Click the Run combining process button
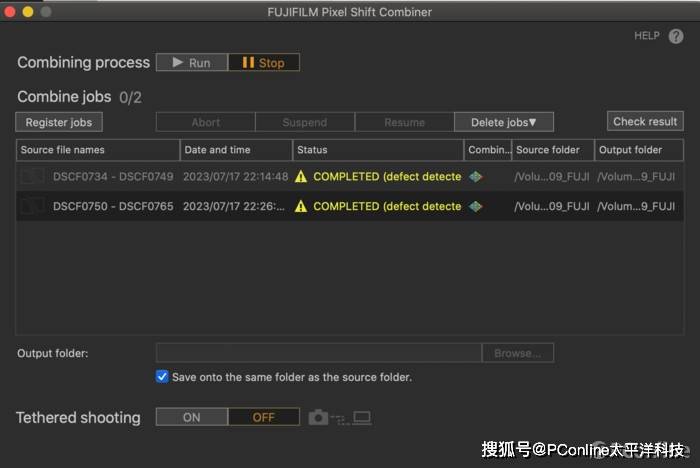700x468 pixels. (x=192, y=63)
